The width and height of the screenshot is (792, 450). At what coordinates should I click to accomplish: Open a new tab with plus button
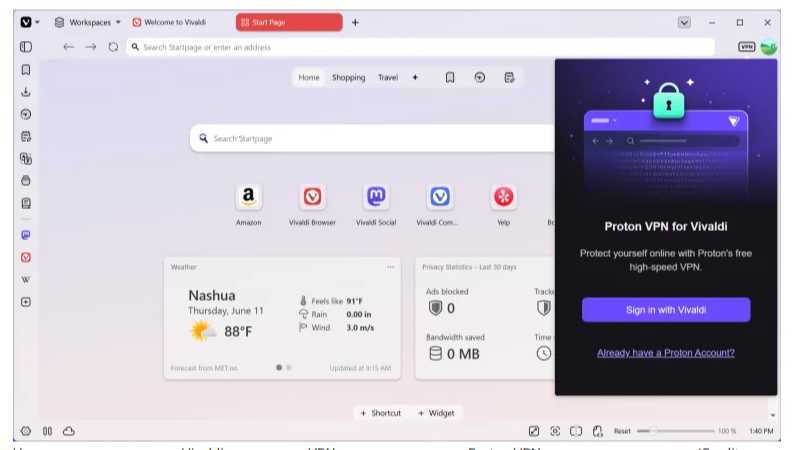tap(355, 22)
